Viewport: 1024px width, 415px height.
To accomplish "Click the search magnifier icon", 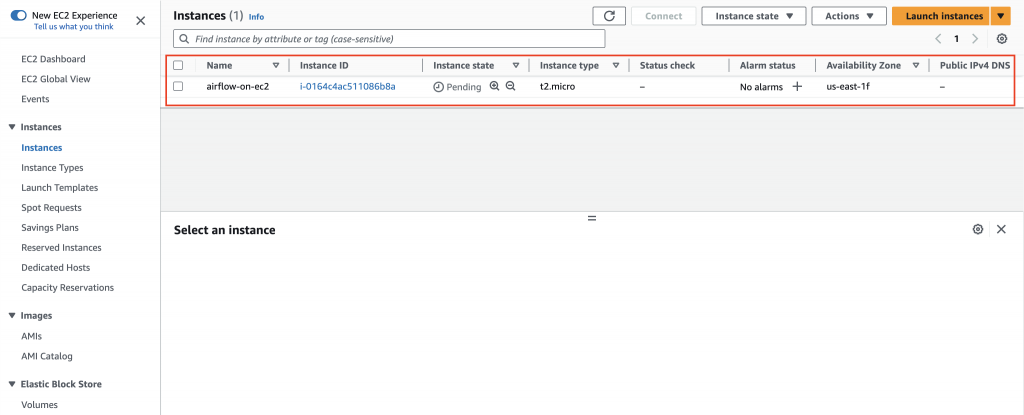I will 185,39.
